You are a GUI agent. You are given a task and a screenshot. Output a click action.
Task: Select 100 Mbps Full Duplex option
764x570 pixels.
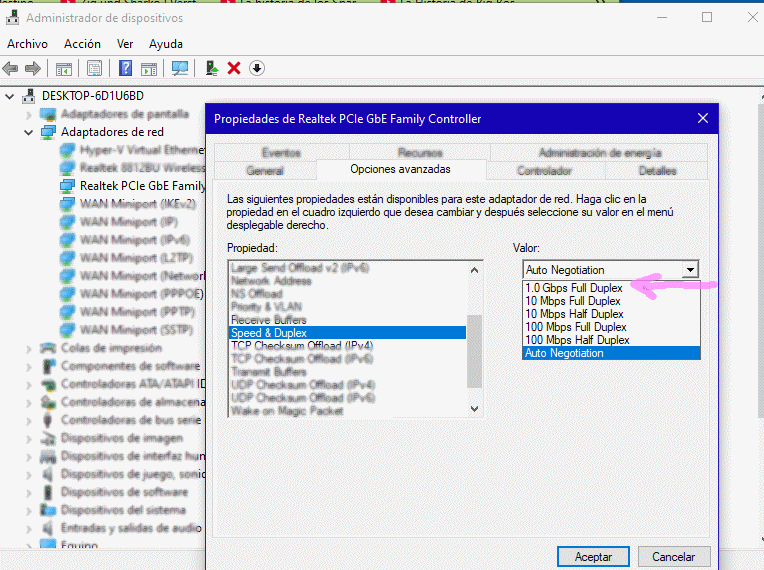[x=611, y=327]
